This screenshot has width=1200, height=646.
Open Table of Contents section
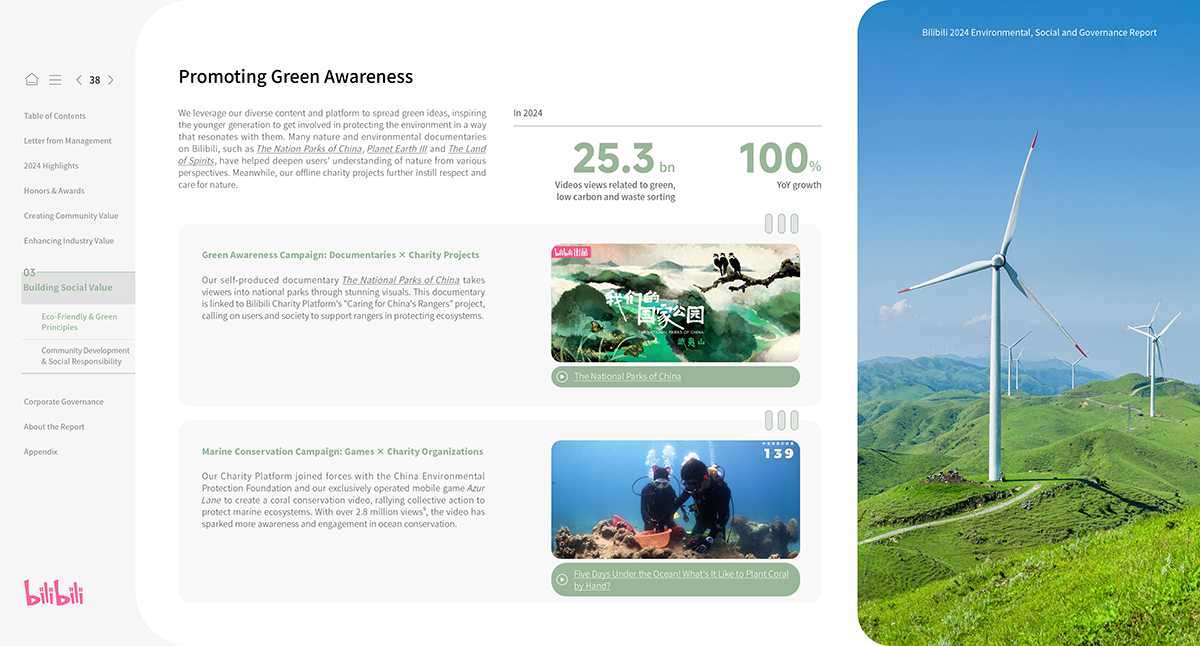[55, 116]
